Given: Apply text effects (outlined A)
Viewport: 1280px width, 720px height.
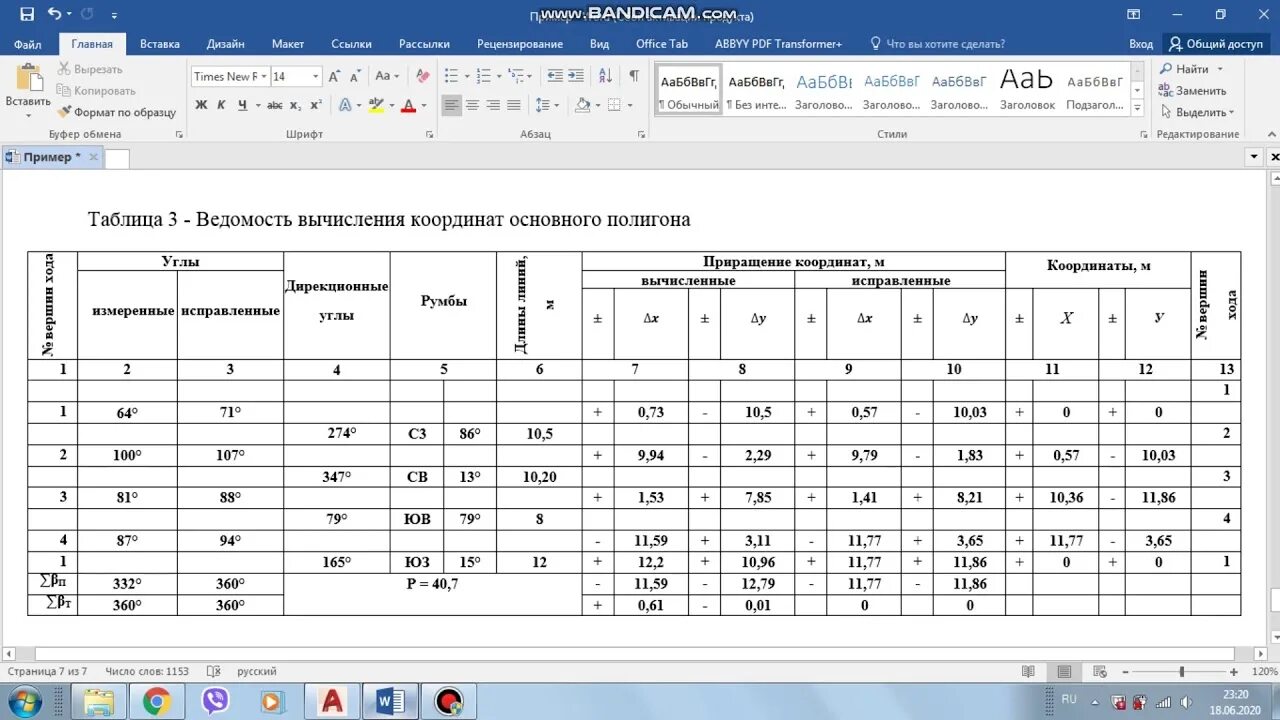Looking at the screenshot, I should click(x=345, y=105).
